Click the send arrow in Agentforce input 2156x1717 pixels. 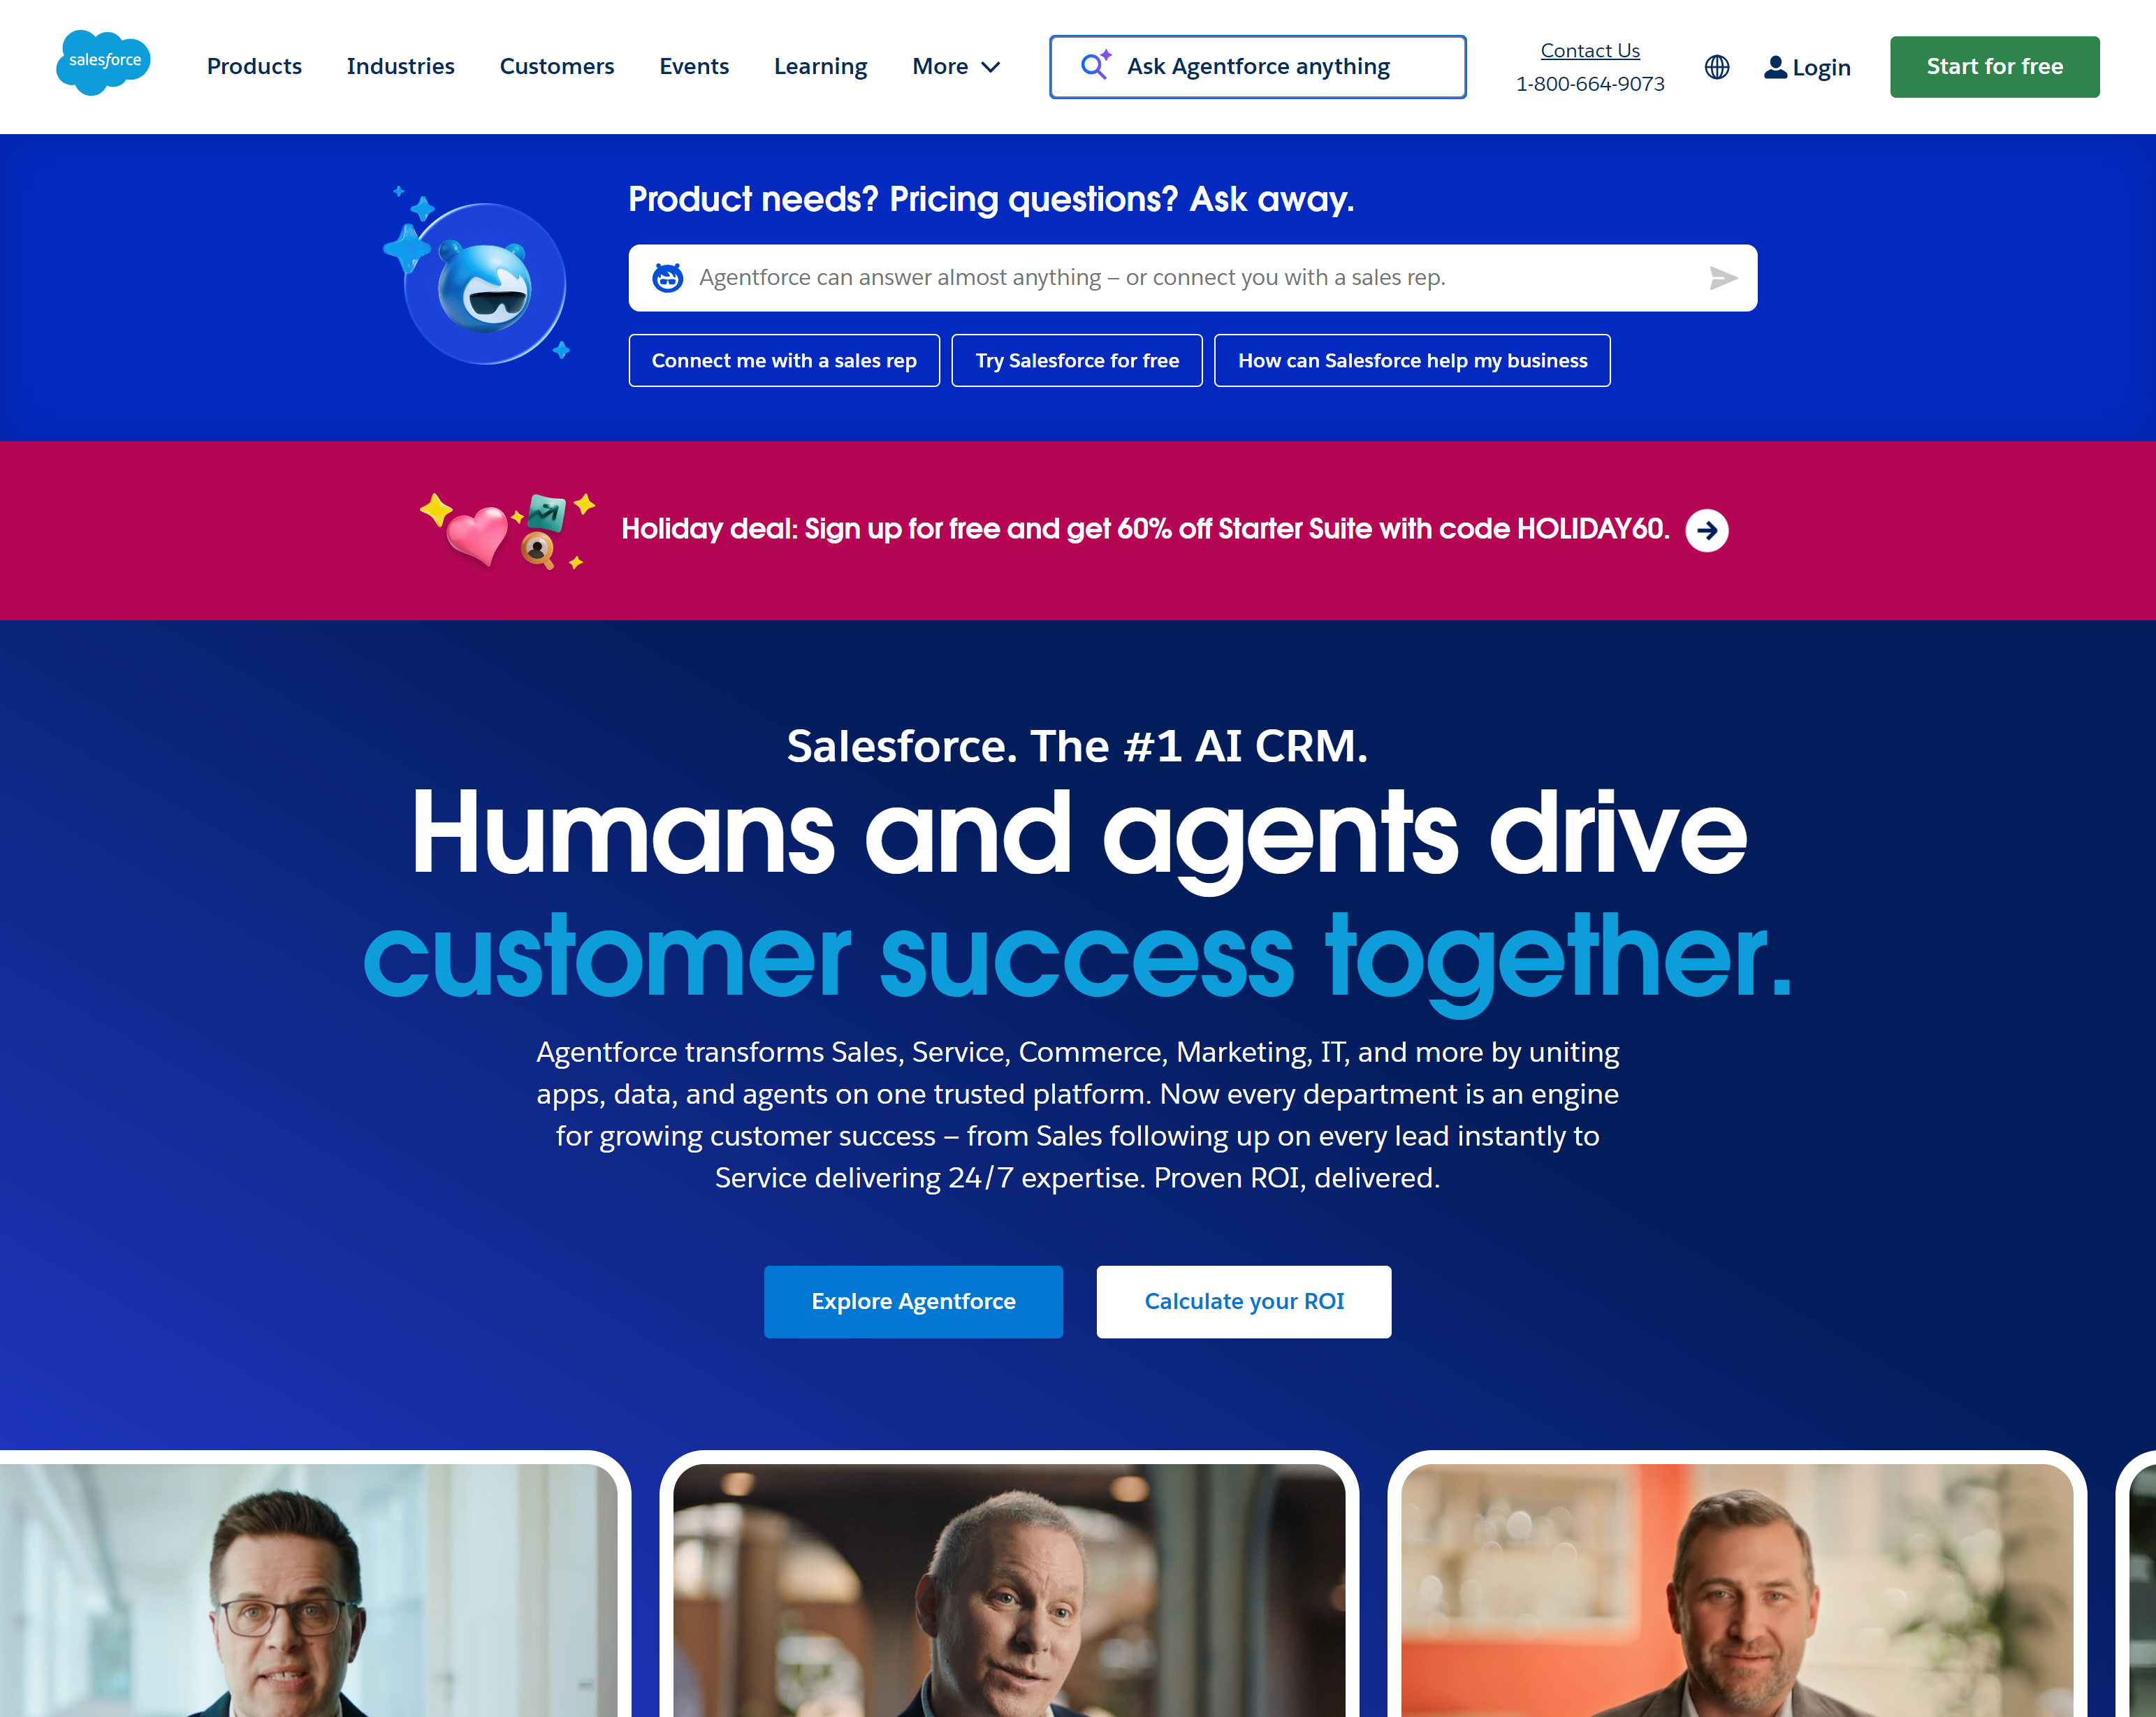click(x=1722, y=278)
